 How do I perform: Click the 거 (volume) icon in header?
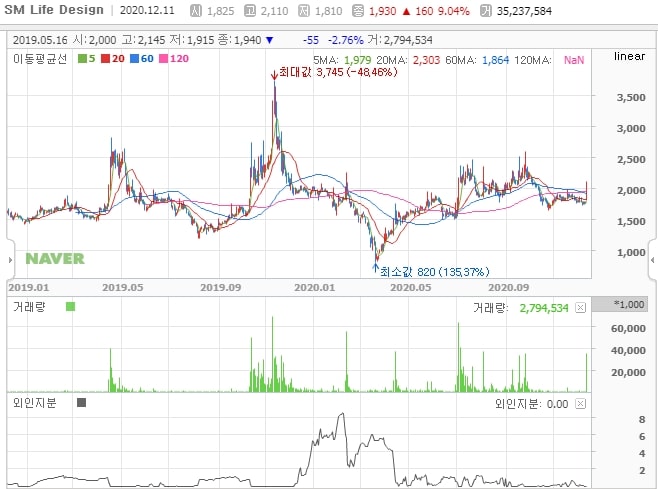486,11
